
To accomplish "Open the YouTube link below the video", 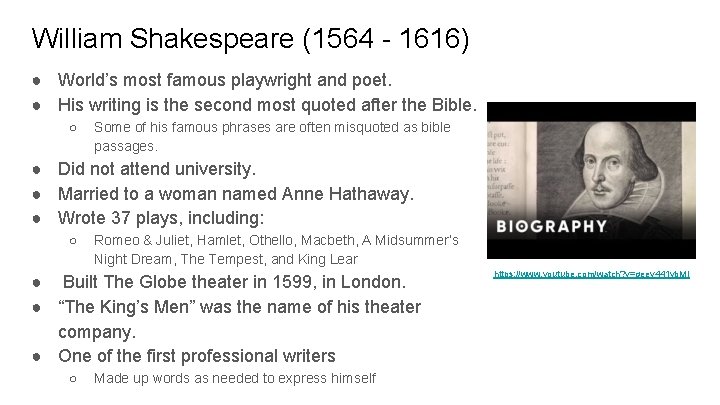I will [591, 274].
